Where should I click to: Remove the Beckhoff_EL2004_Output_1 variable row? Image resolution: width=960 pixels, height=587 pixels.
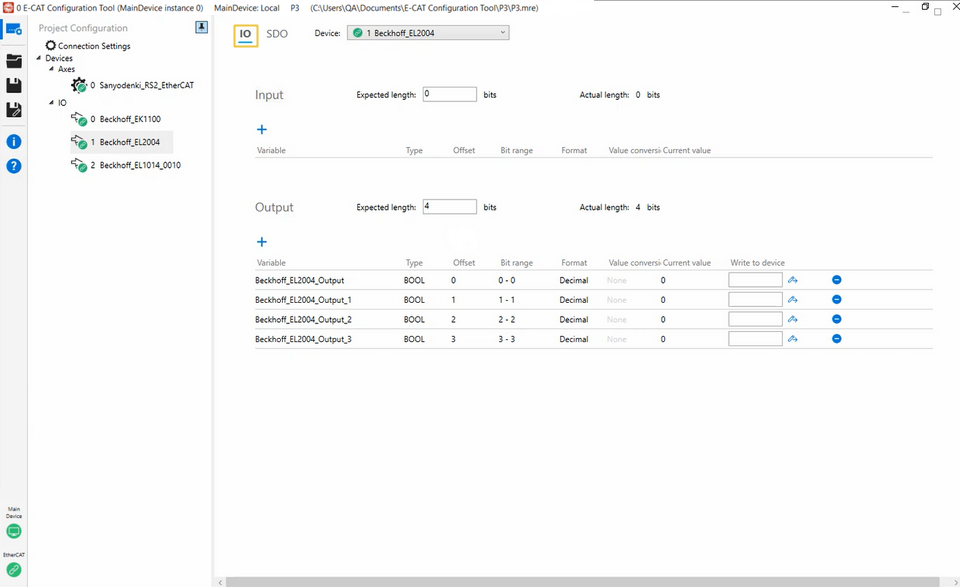pos(837,300)
